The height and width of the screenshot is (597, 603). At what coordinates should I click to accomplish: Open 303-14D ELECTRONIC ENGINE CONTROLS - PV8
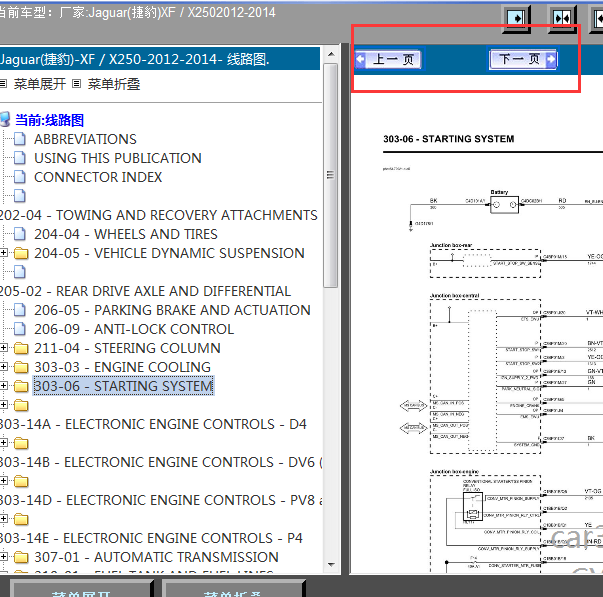[161, 500]
